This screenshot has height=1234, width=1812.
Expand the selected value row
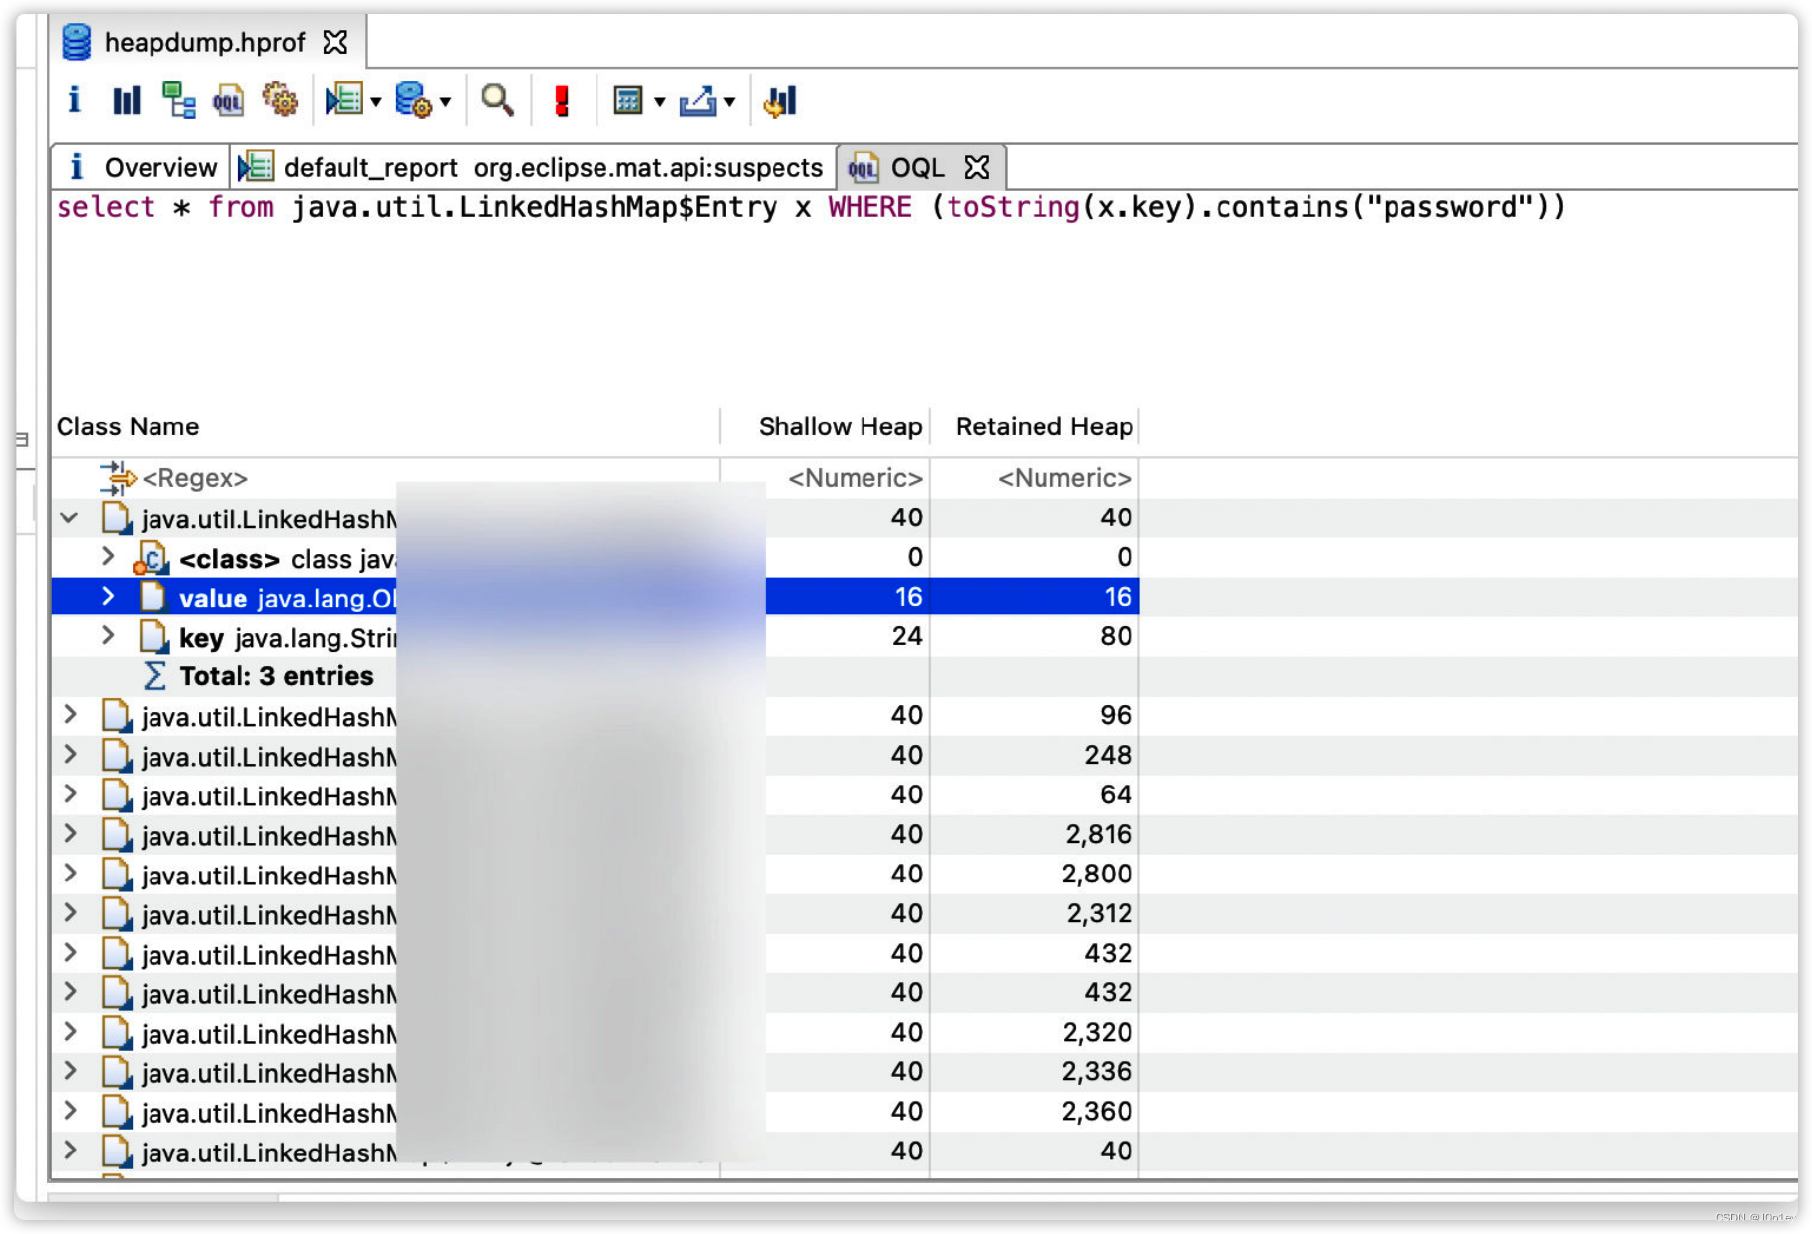pyautogui.click(x=108, y=597)
